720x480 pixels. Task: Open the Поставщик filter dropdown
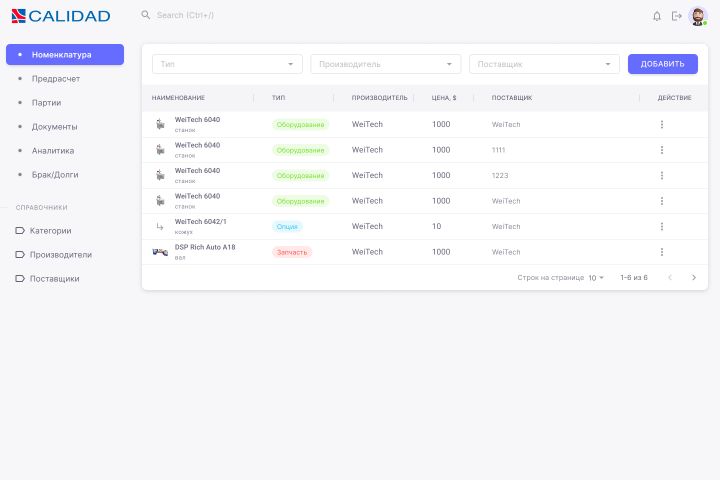tap(544, 64)
